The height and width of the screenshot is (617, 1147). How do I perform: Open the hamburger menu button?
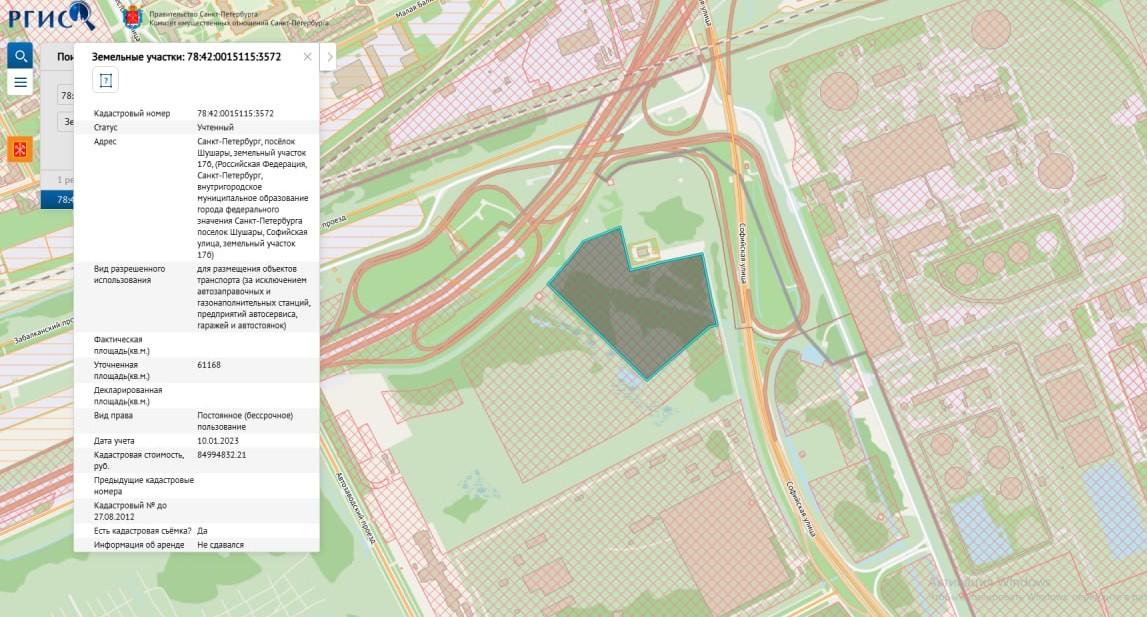[x=20, y=82]
